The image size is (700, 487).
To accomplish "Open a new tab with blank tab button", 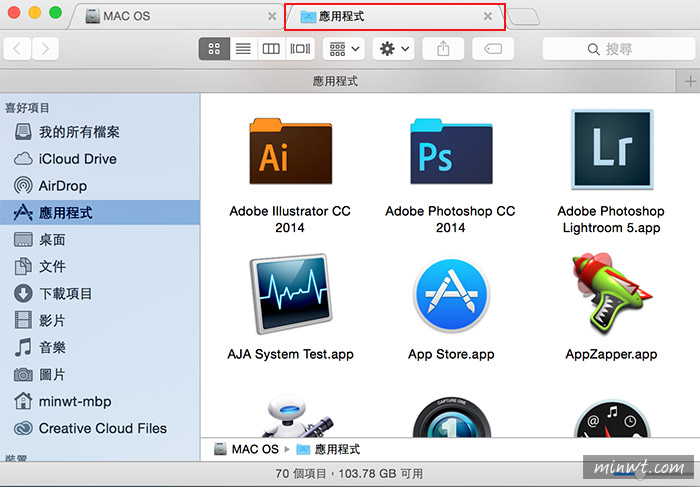I will click(x=524, y=17).
